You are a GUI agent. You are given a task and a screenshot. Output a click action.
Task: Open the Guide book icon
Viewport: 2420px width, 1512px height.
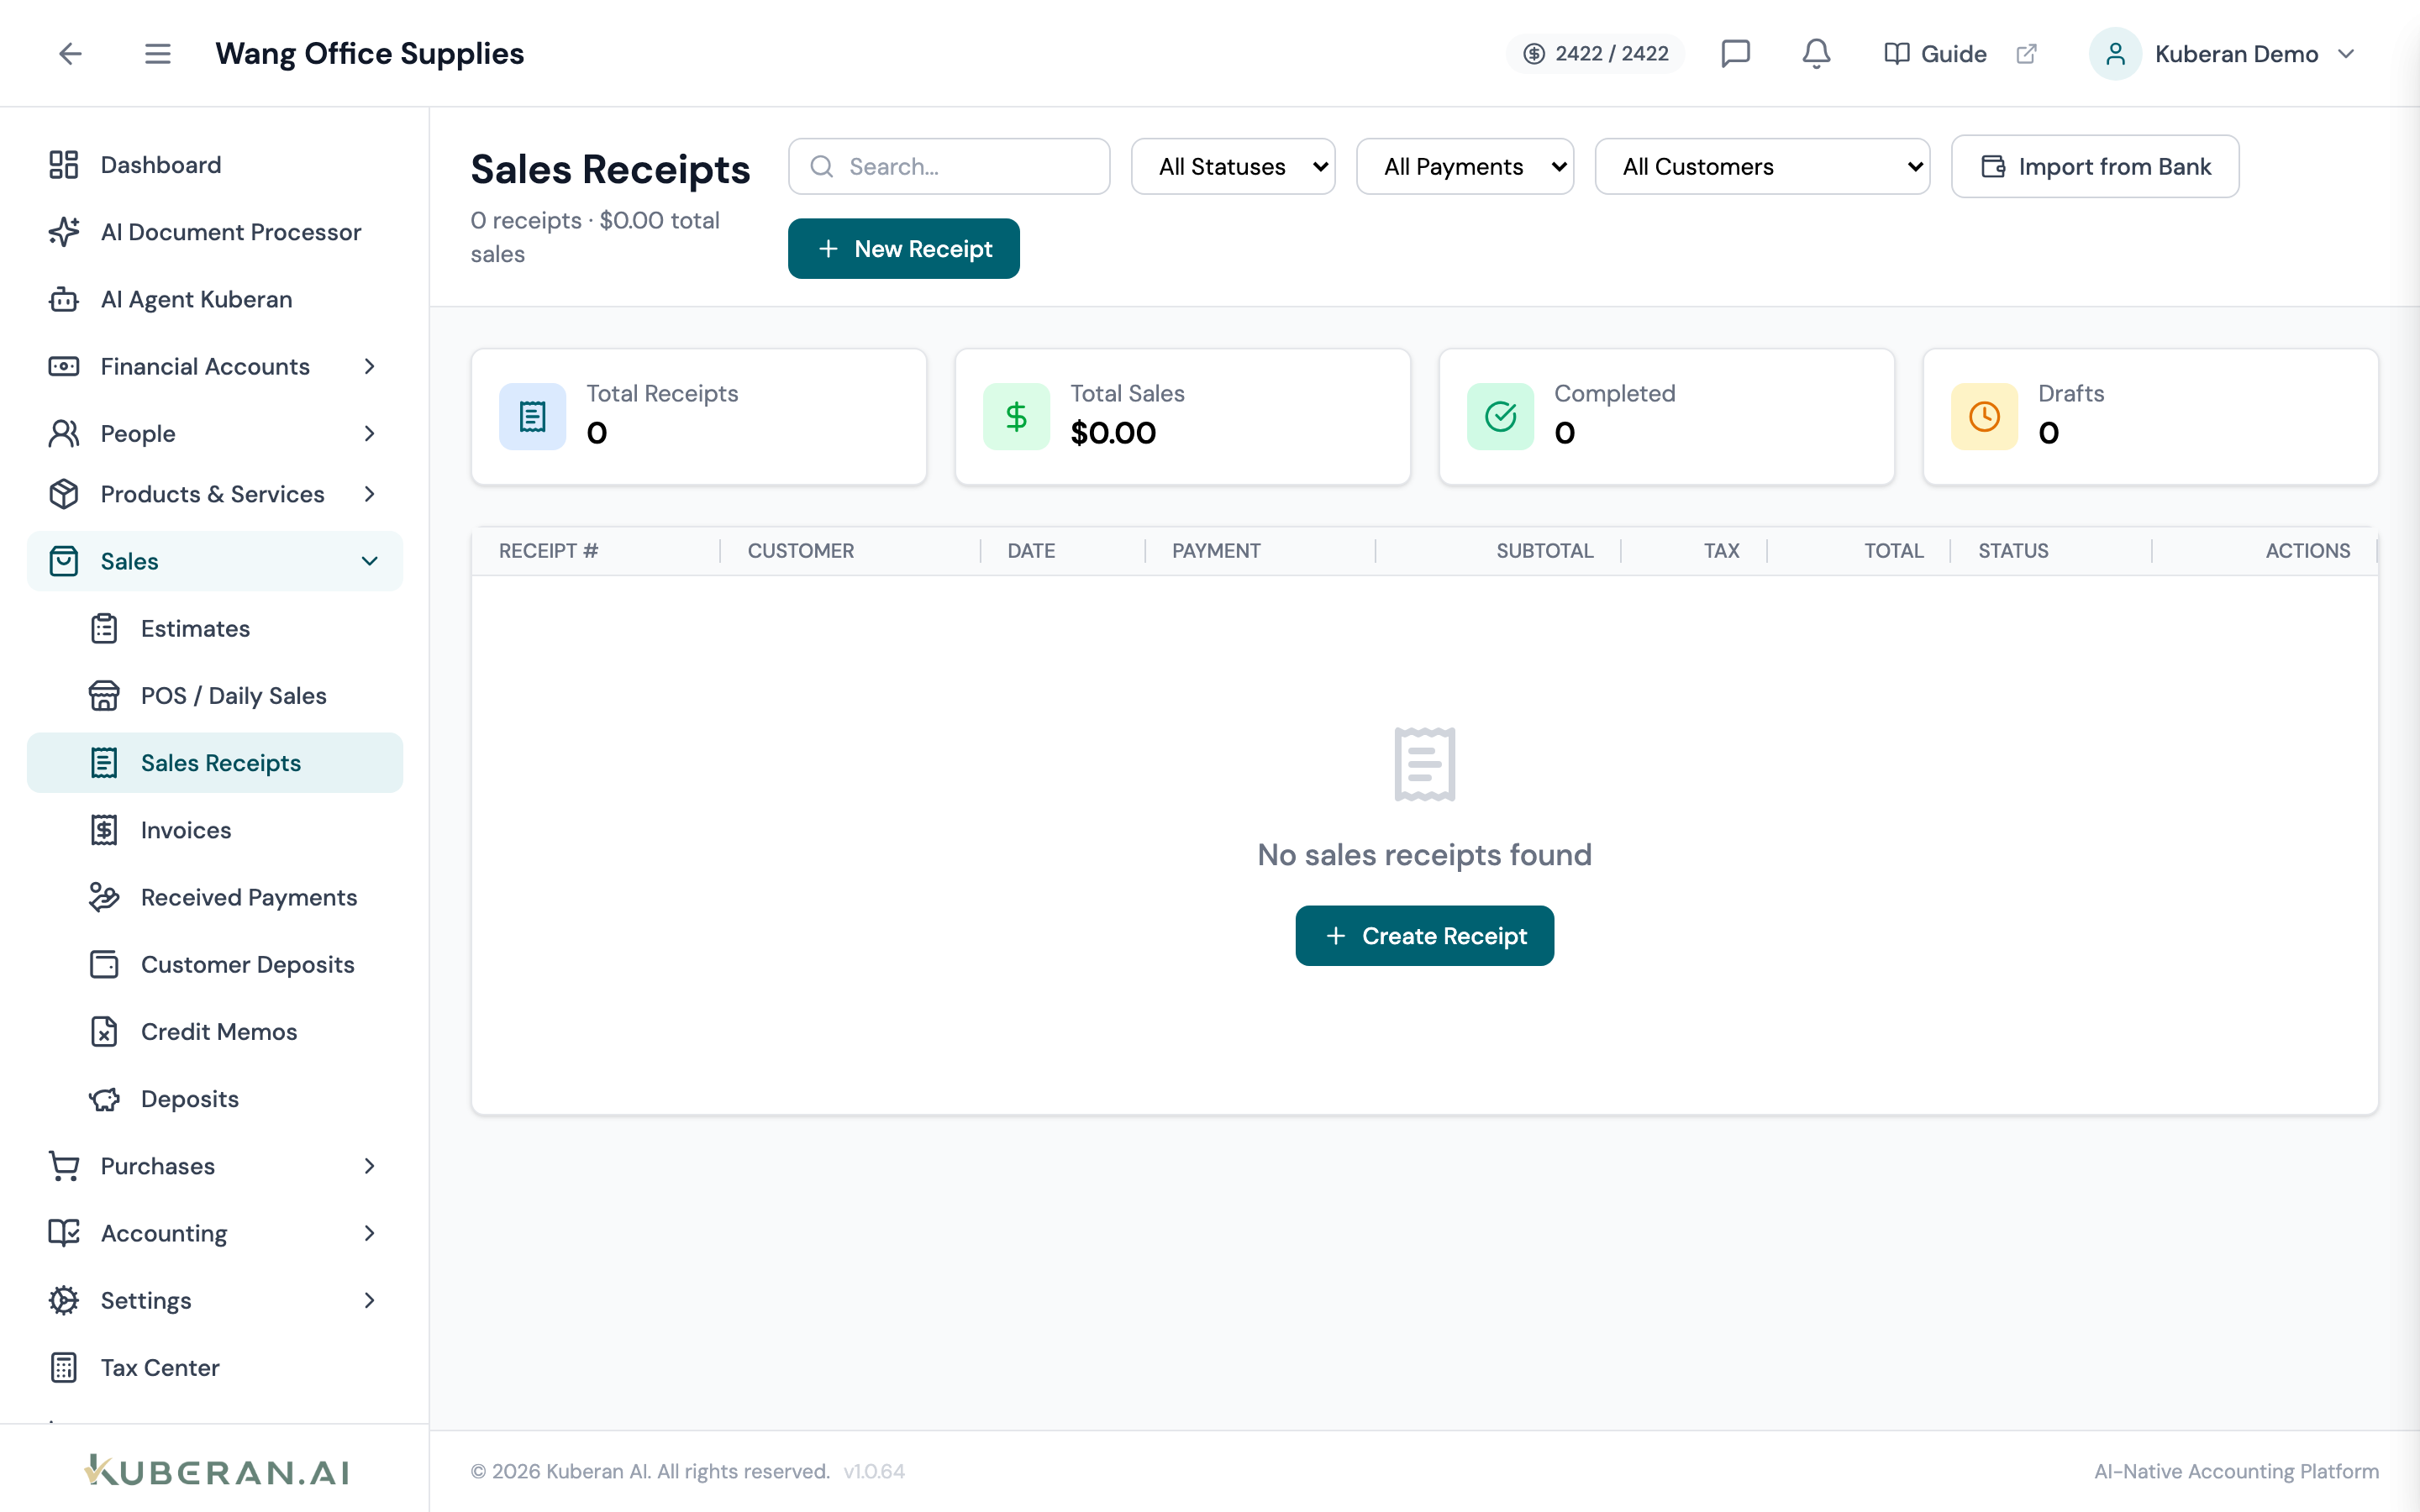click(1896, 53)
